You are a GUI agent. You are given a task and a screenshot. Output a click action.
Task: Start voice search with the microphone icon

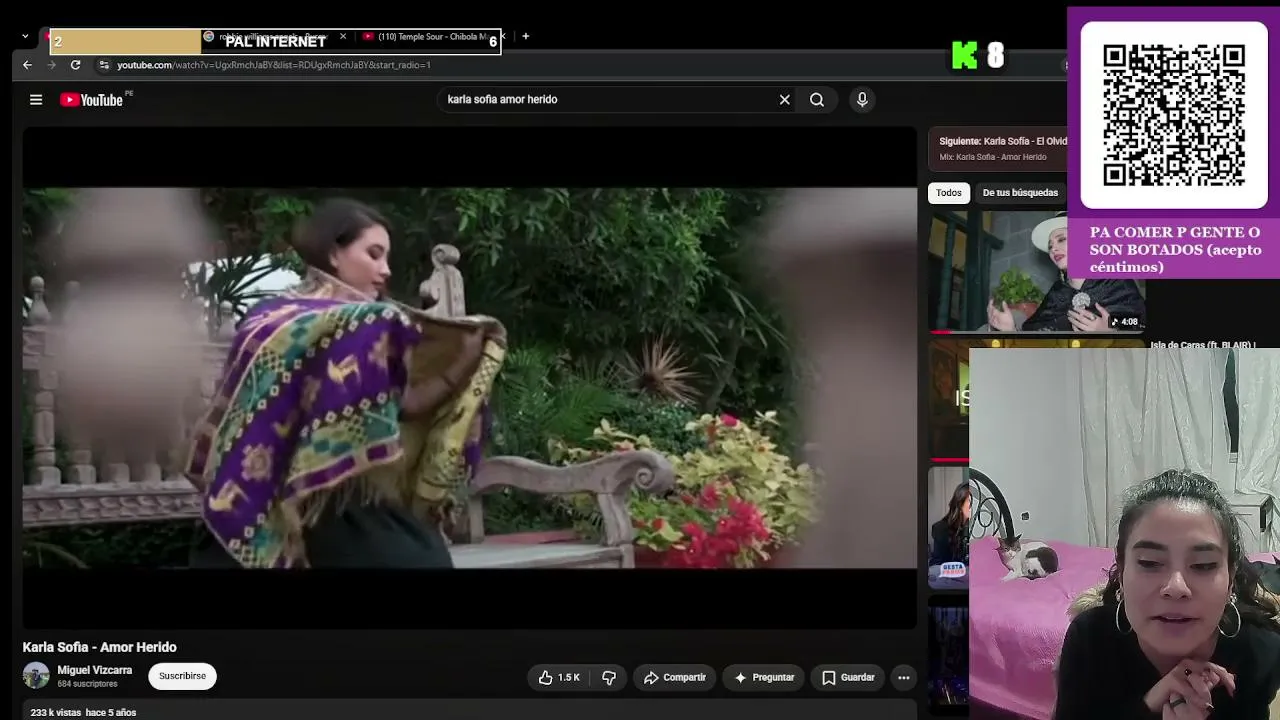click(x=862, y=99)
